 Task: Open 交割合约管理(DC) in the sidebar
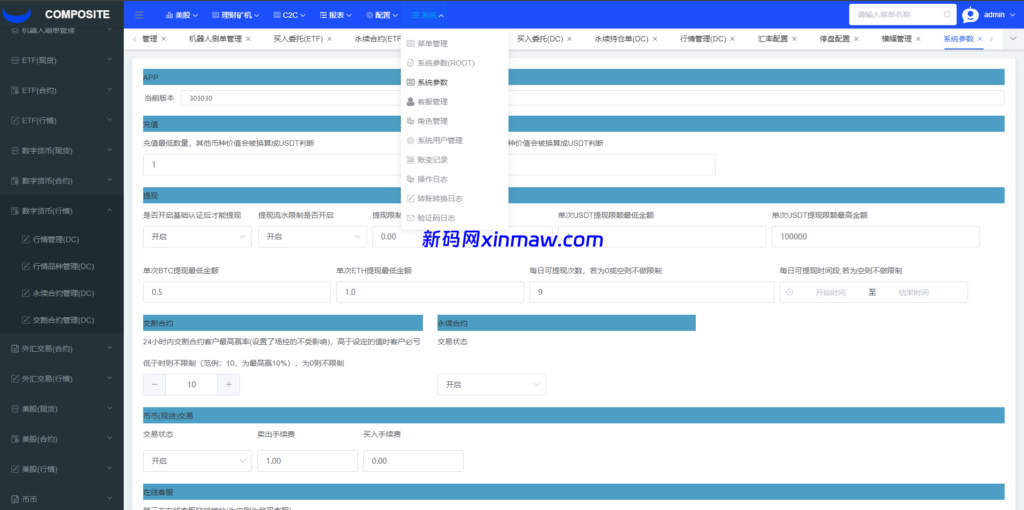point(62,320)
